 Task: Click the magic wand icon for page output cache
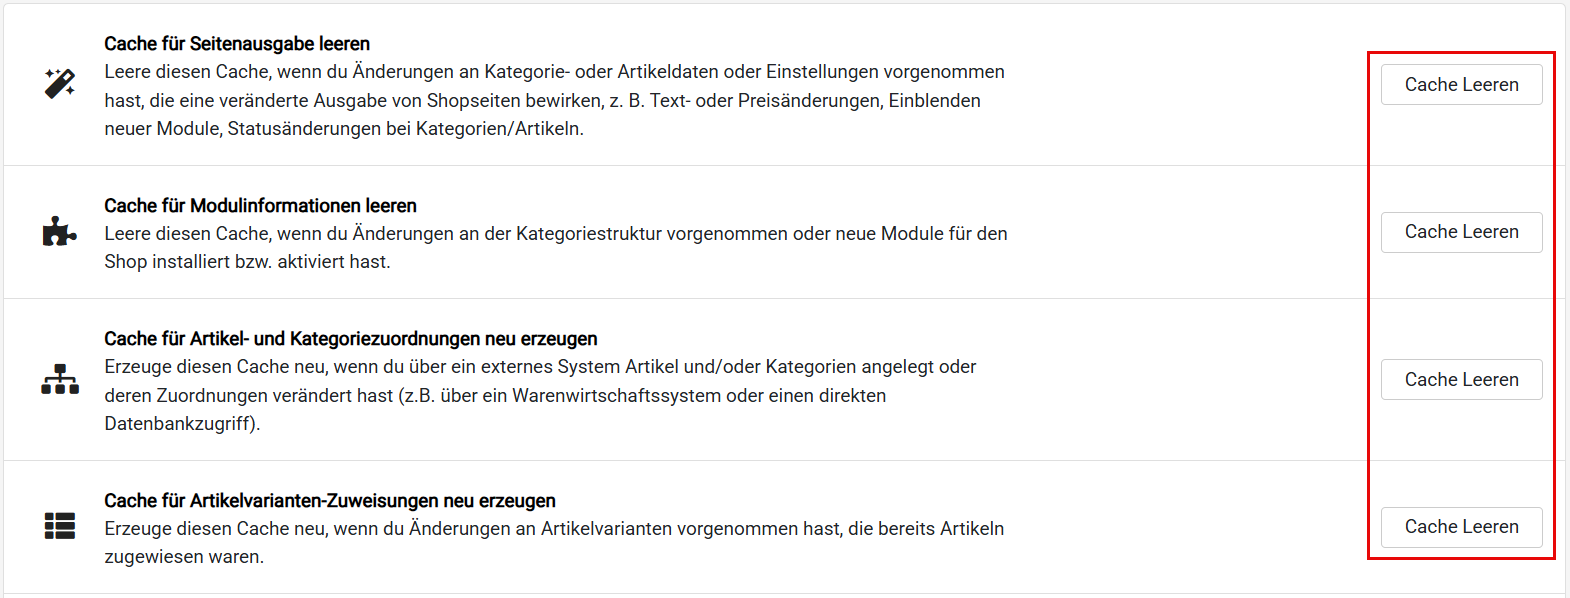tap(60, 84)
